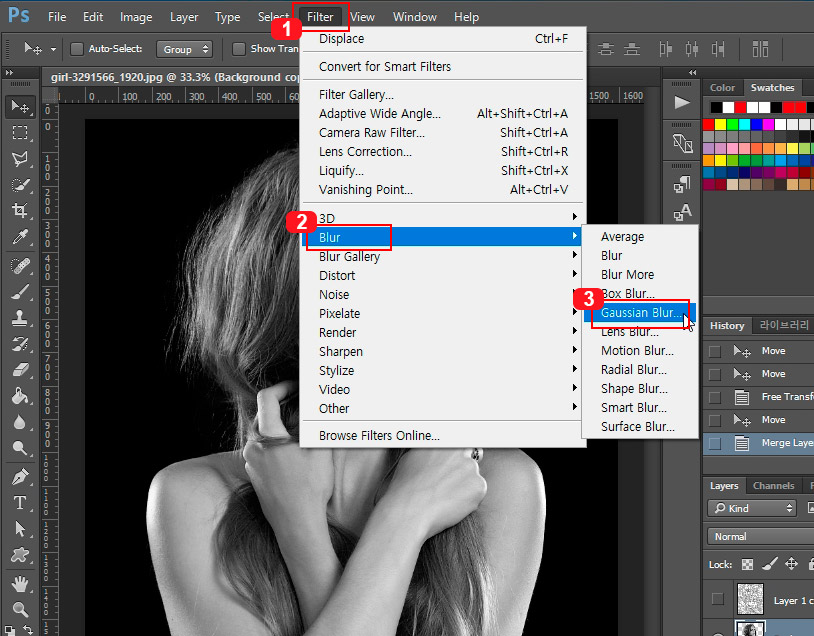
Task: Switch to the Channels tab
Action: (x=773, y=485)
